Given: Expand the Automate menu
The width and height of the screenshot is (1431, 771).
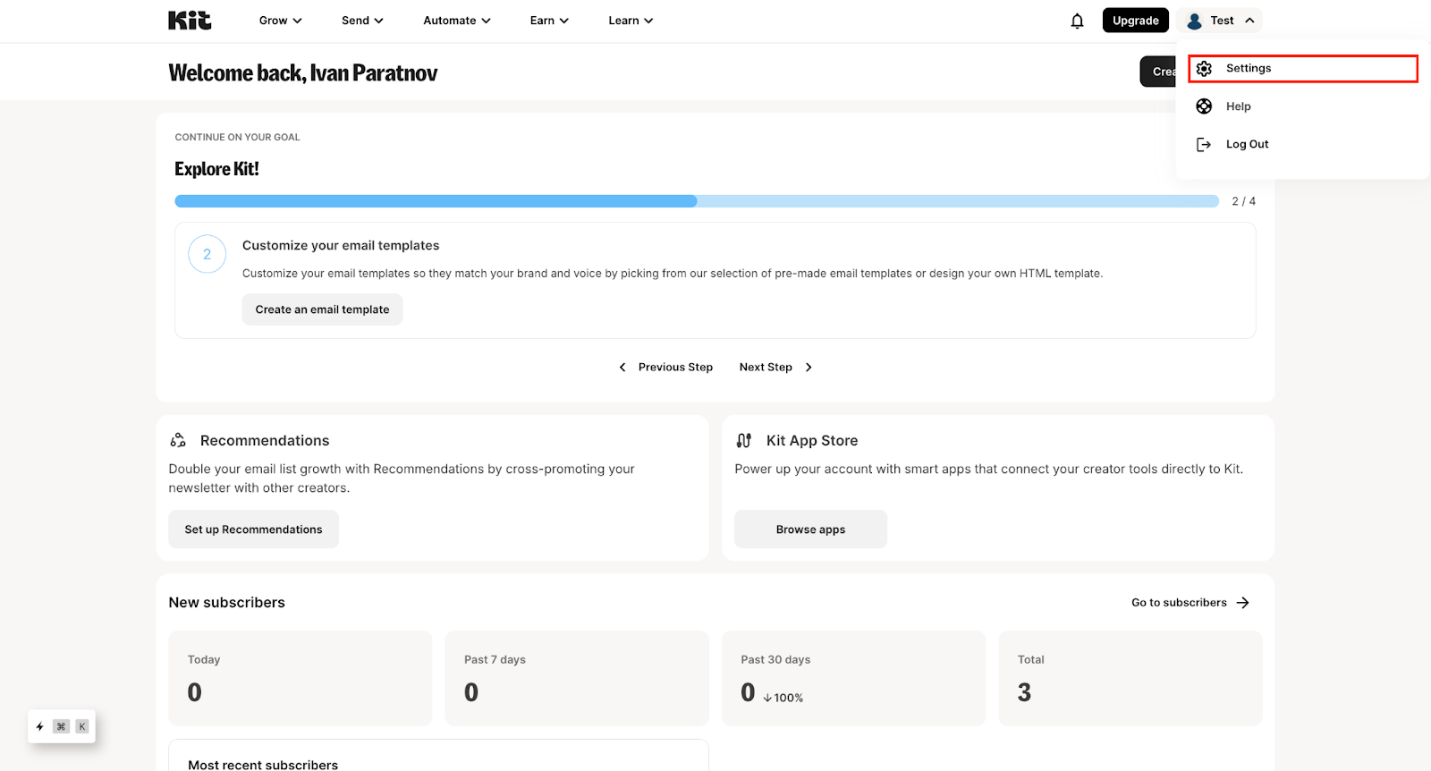Looking at the screenshot, I should [x=456, y=20].
